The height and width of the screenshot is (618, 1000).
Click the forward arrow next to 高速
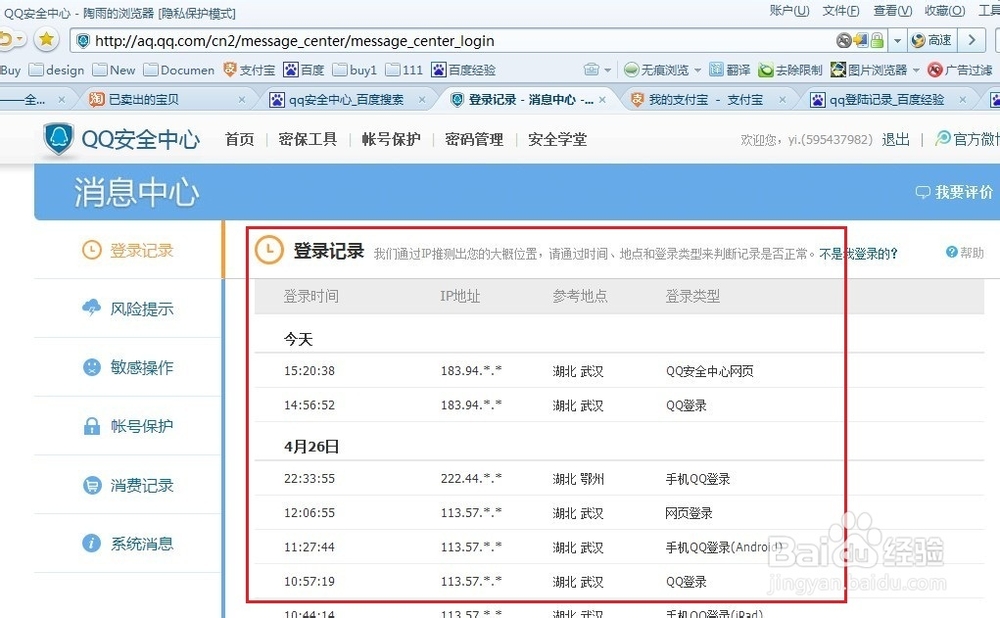972,40
